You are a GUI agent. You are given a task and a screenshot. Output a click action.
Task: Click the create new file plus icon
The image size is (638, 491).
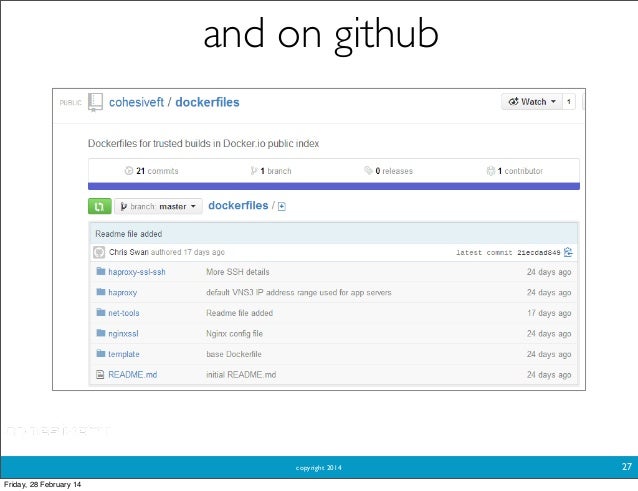point(282,207)
